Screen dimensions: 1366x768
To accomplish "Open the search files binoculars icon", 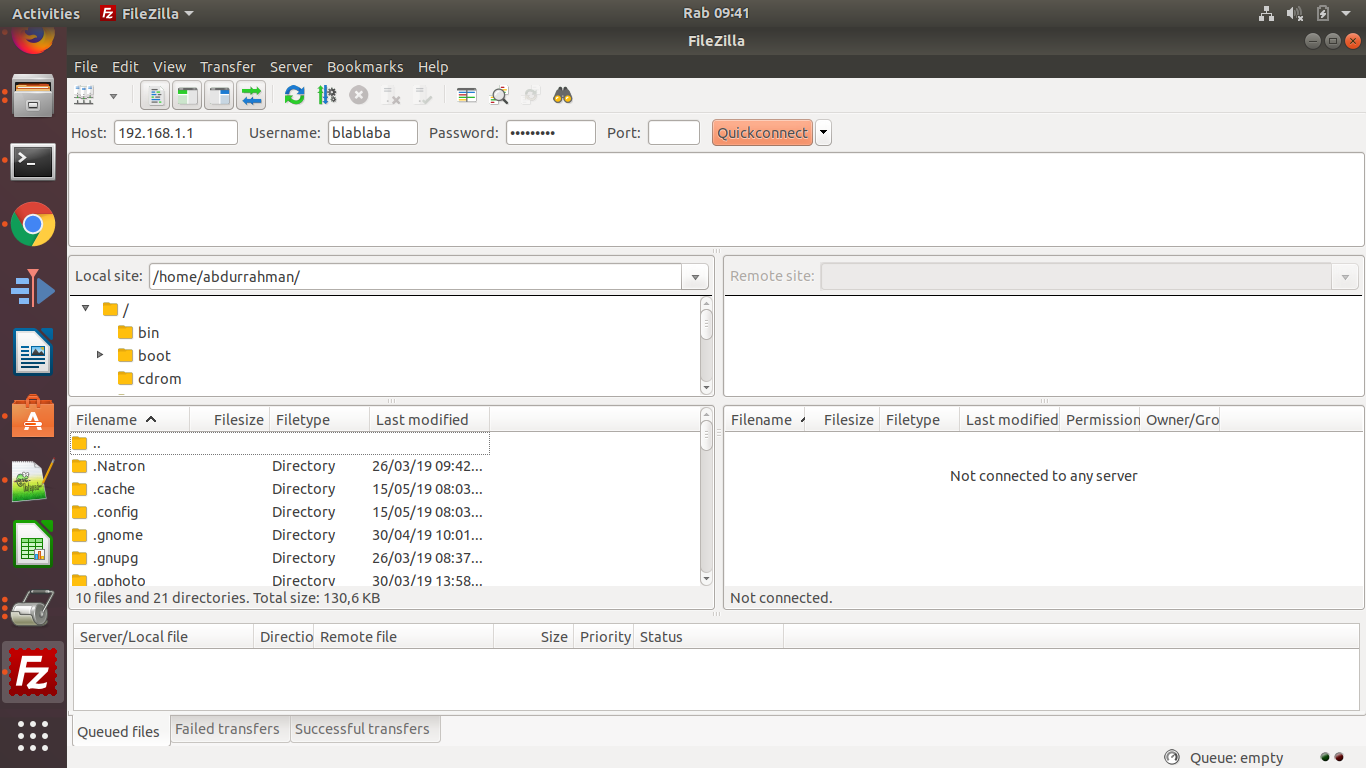I will pos(563,95).
